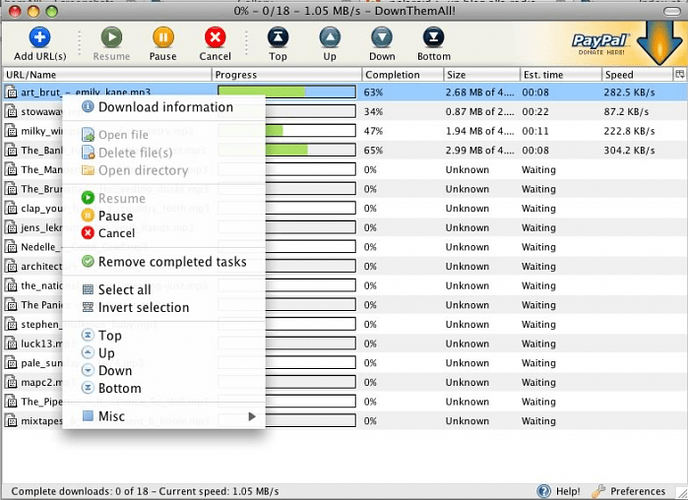
Task: Choose Cancel in the context menu
Action: pos(164,233)
